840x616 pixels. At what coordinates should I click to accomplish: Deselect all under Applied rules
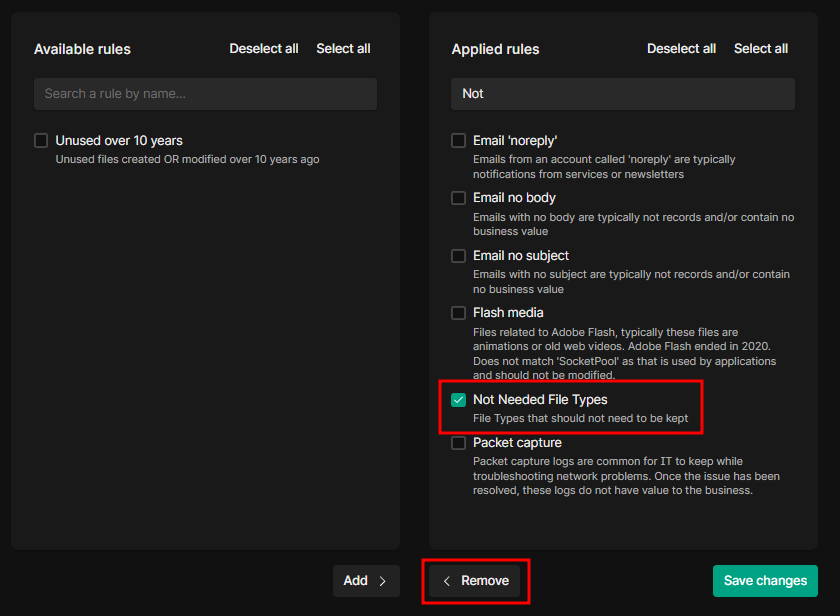tap(681, 49)
